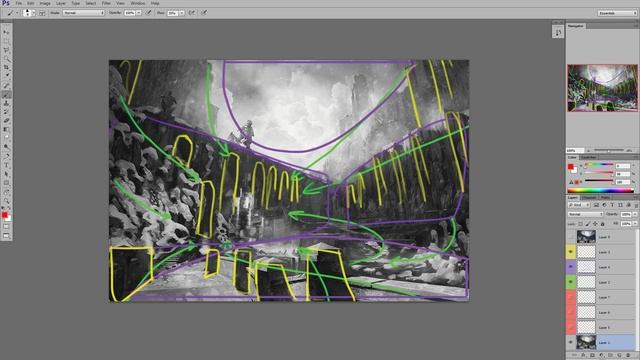640x360 pixels.
Task: Enable airbrush mode in options bar
Action: tap(192, 13)
